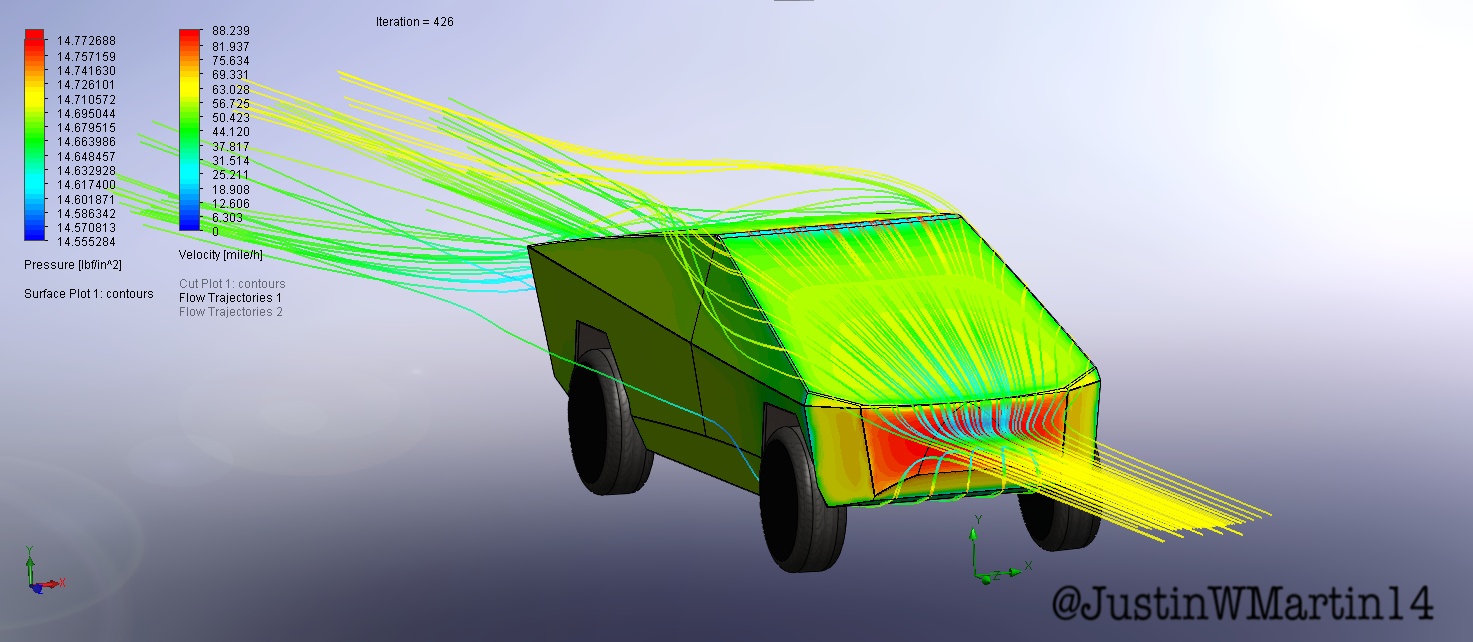The image size is (1473, 642).
Task: Select the greyed Flow Trajectories 2 entry
Action: 230,312
